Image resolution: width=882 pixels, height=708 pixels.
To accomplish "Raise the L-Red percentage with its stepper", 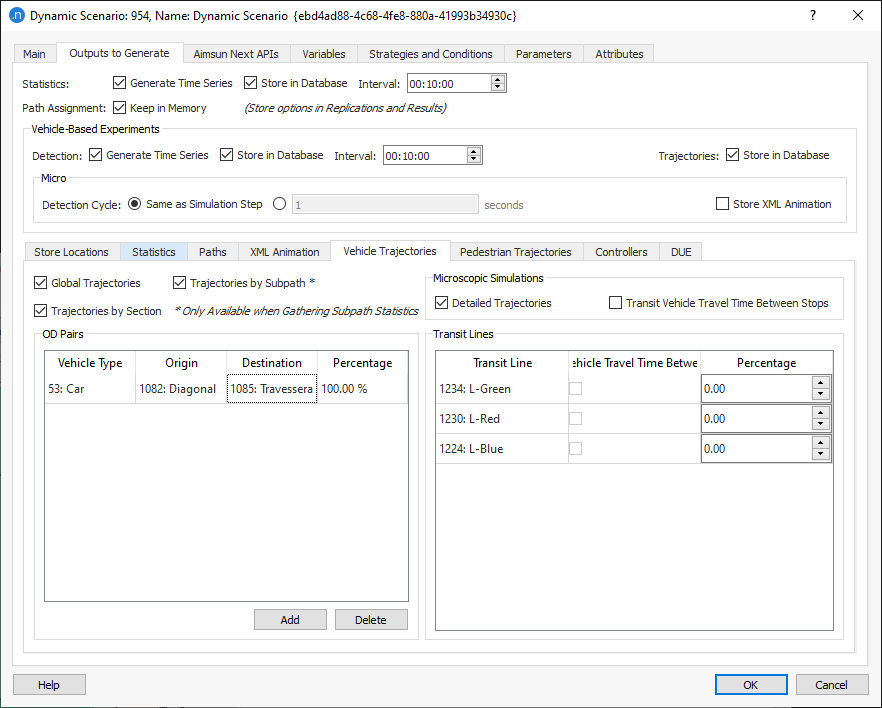I will 821,413.
